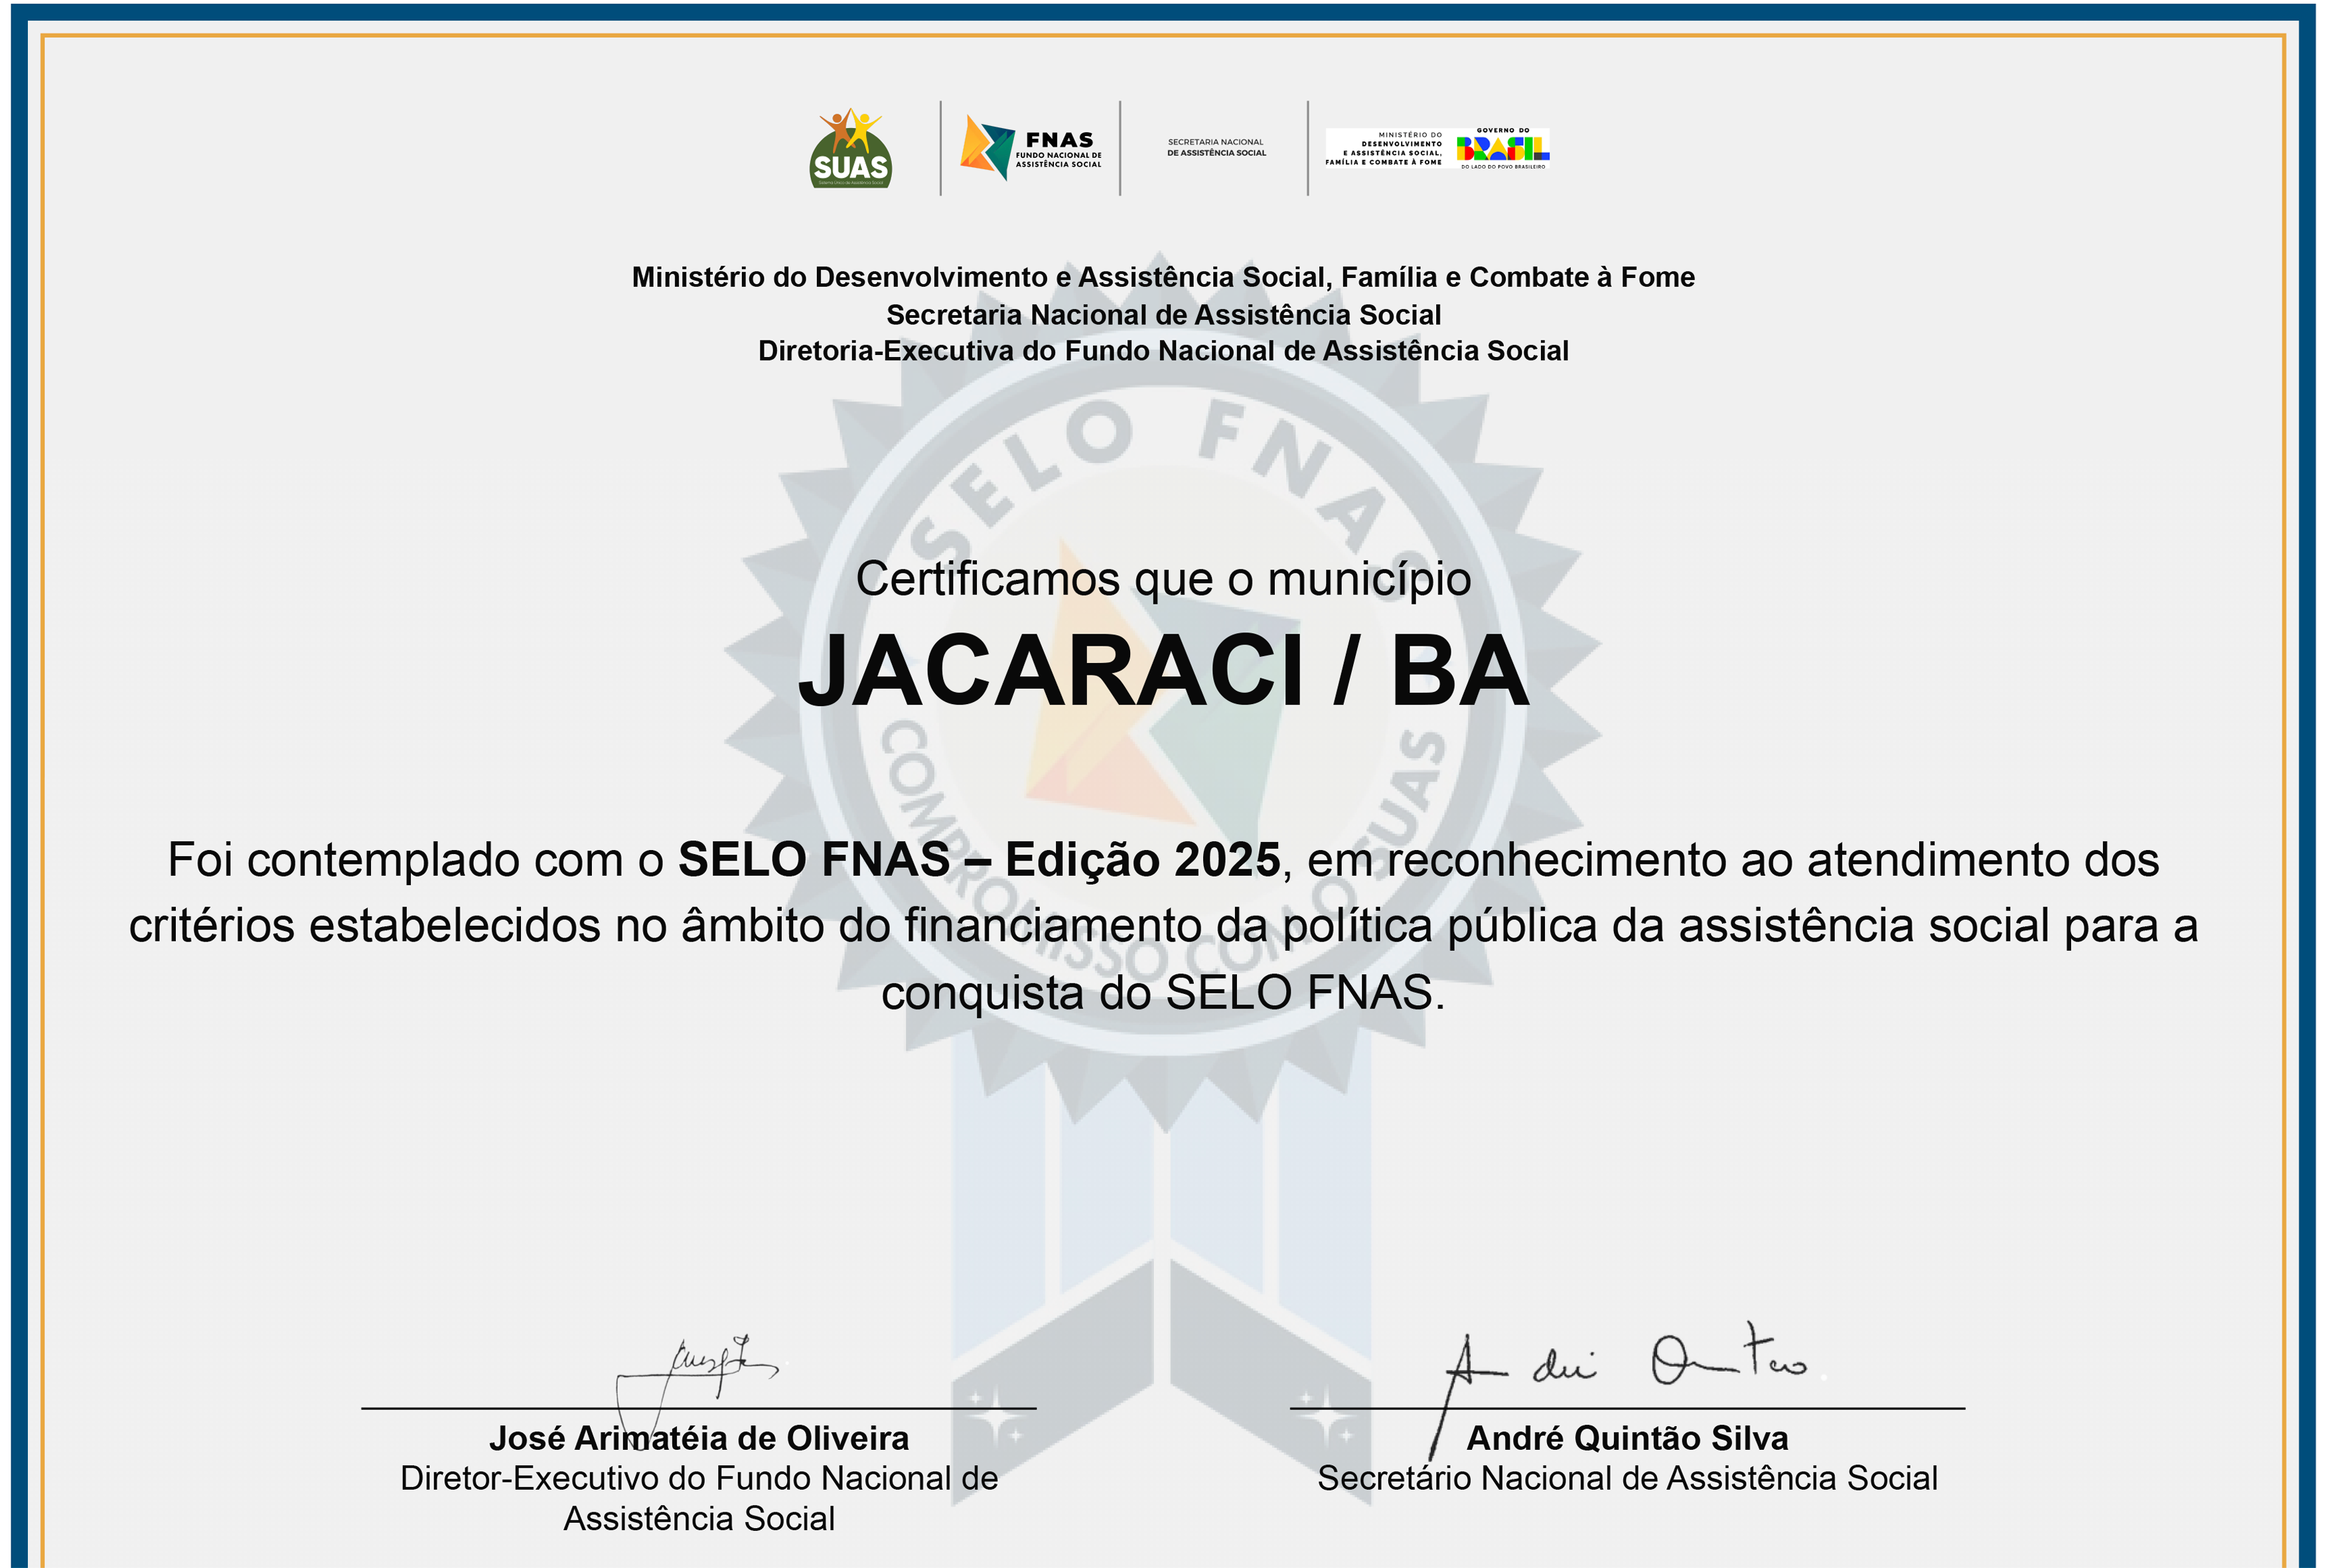The width and height of the screenshot is (2328, 1568).
Task: Click the name José Arimatéia de Oliveira
Action: click(x=699, y=1438)
